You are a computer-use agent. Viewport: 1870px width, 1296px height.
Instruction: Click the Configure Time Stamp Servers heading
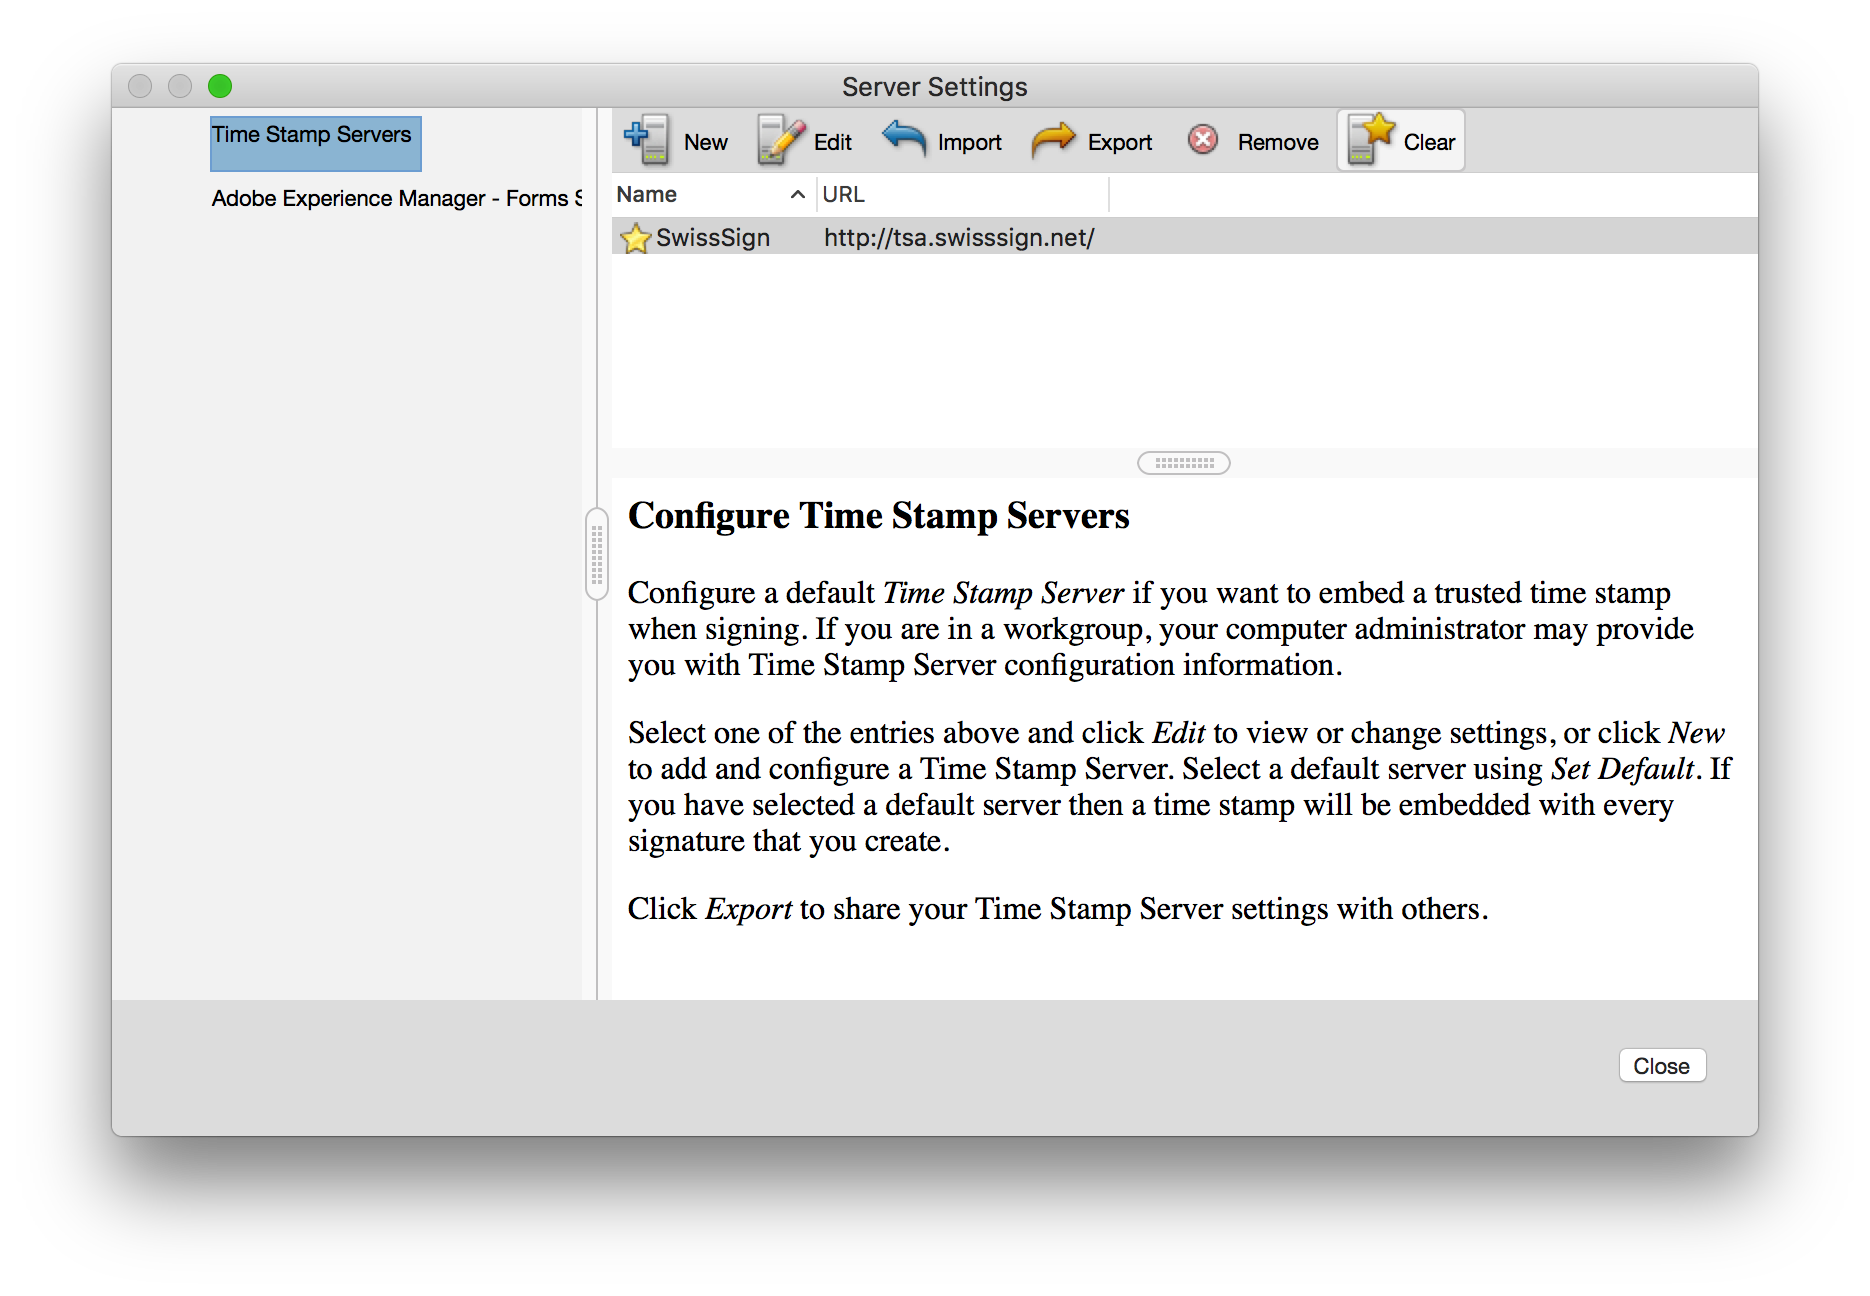(879, 516)
